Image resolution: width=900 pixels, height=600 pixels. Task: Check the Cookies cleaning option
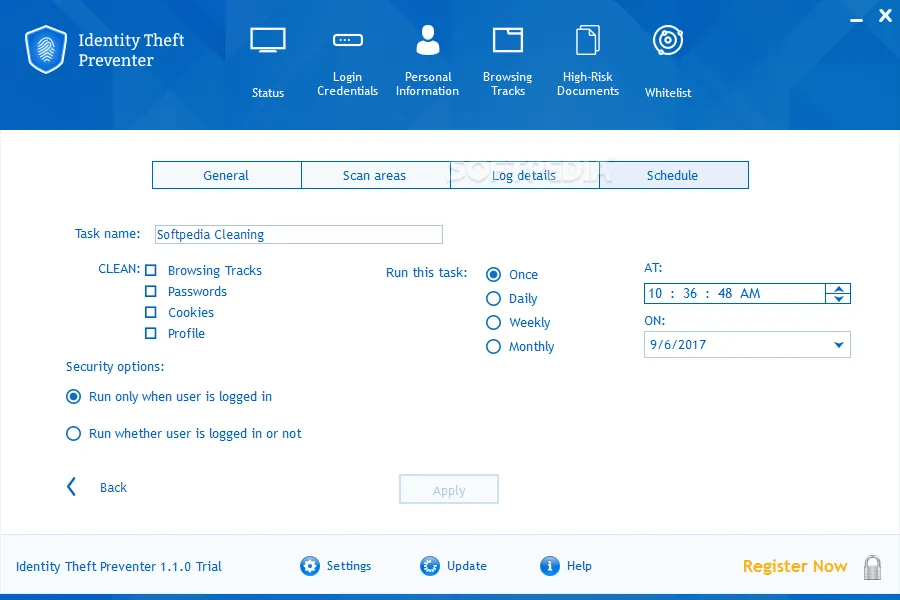[x=151, y=312]
